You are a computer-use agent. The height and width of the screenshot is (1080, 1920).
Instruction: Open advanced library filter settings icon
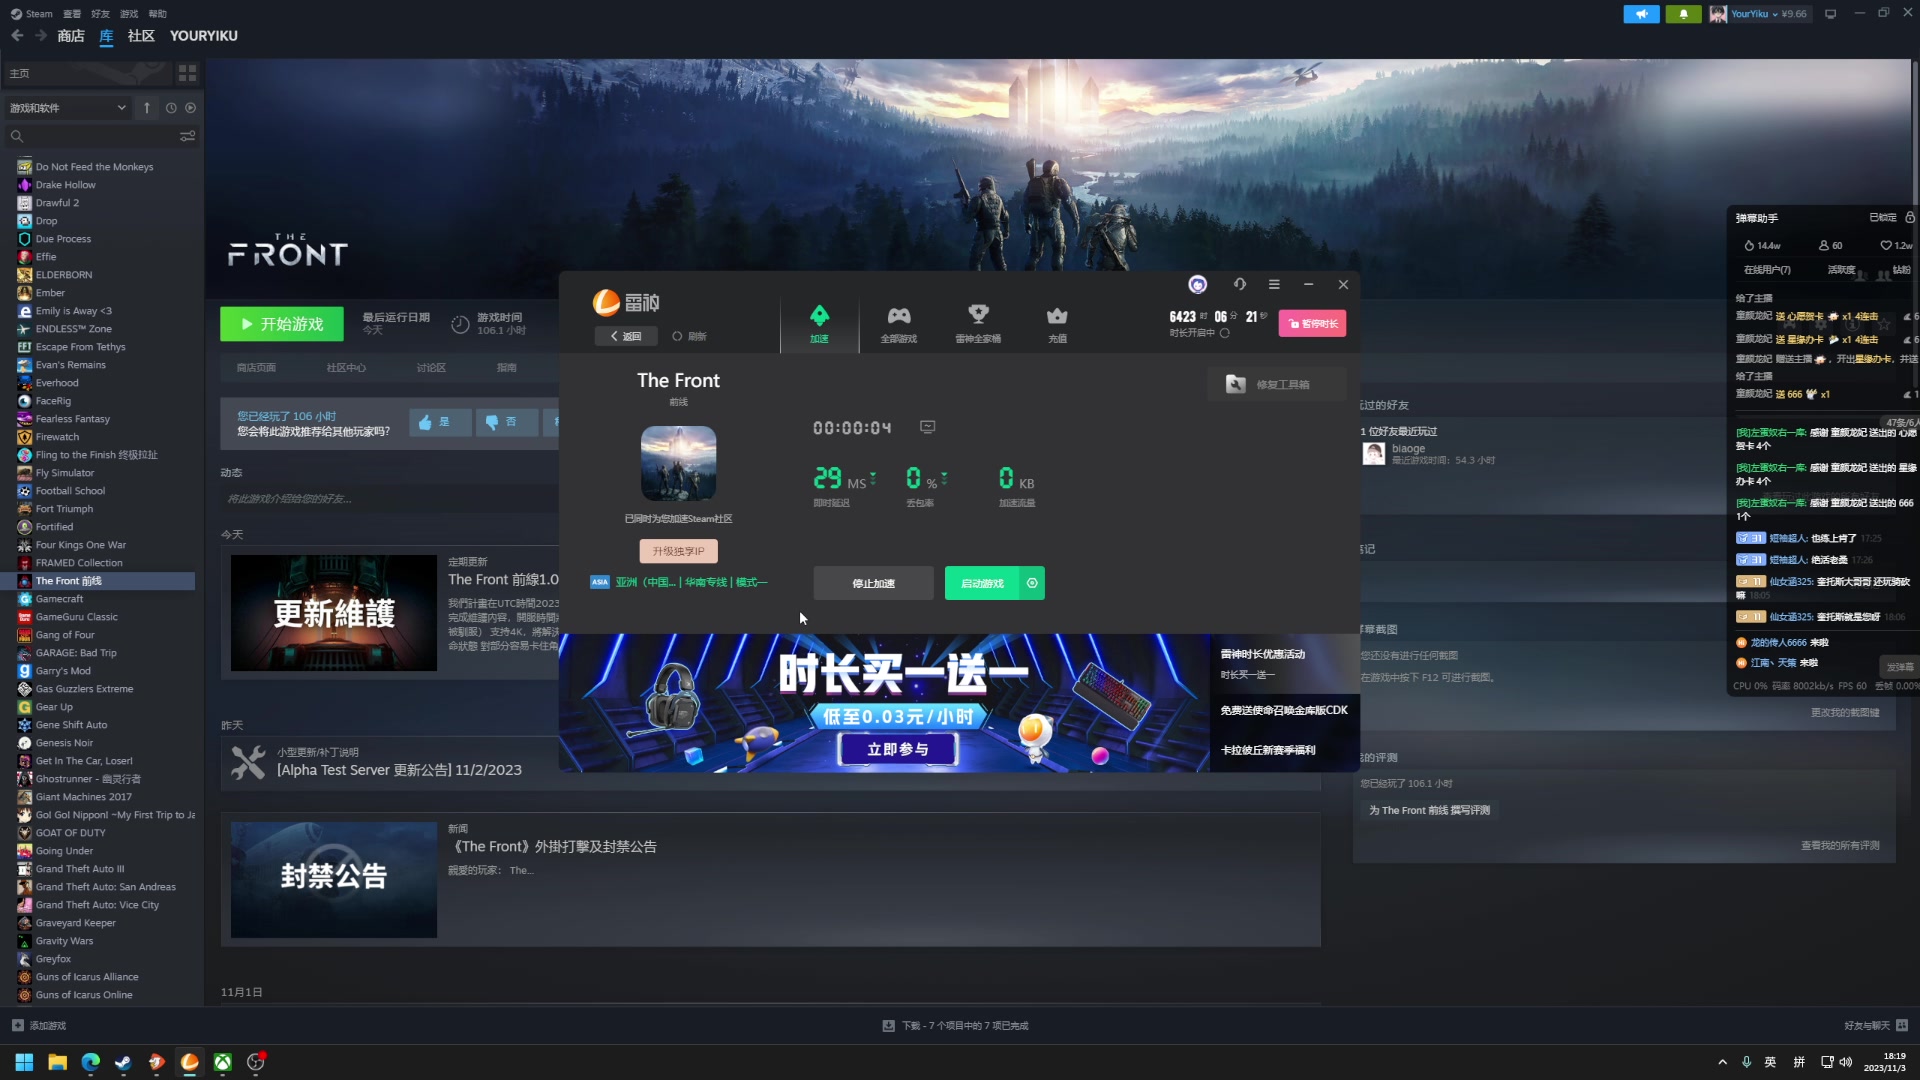[x=187, y=136]
